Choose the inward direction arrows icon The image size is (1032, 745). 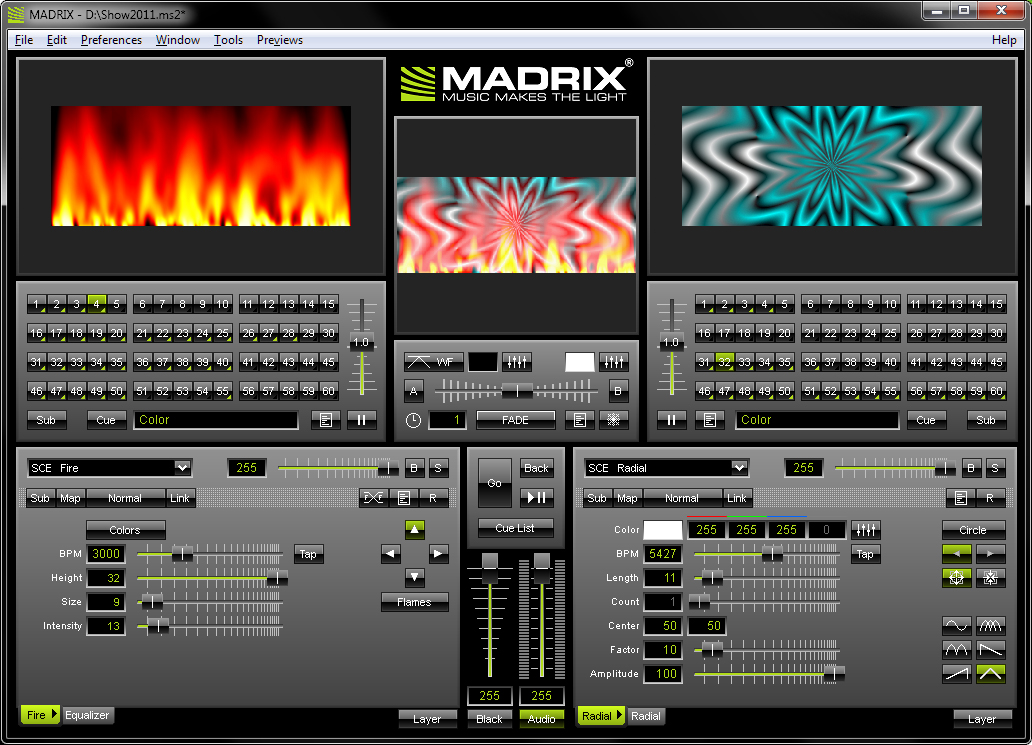(x=991, y=578)
